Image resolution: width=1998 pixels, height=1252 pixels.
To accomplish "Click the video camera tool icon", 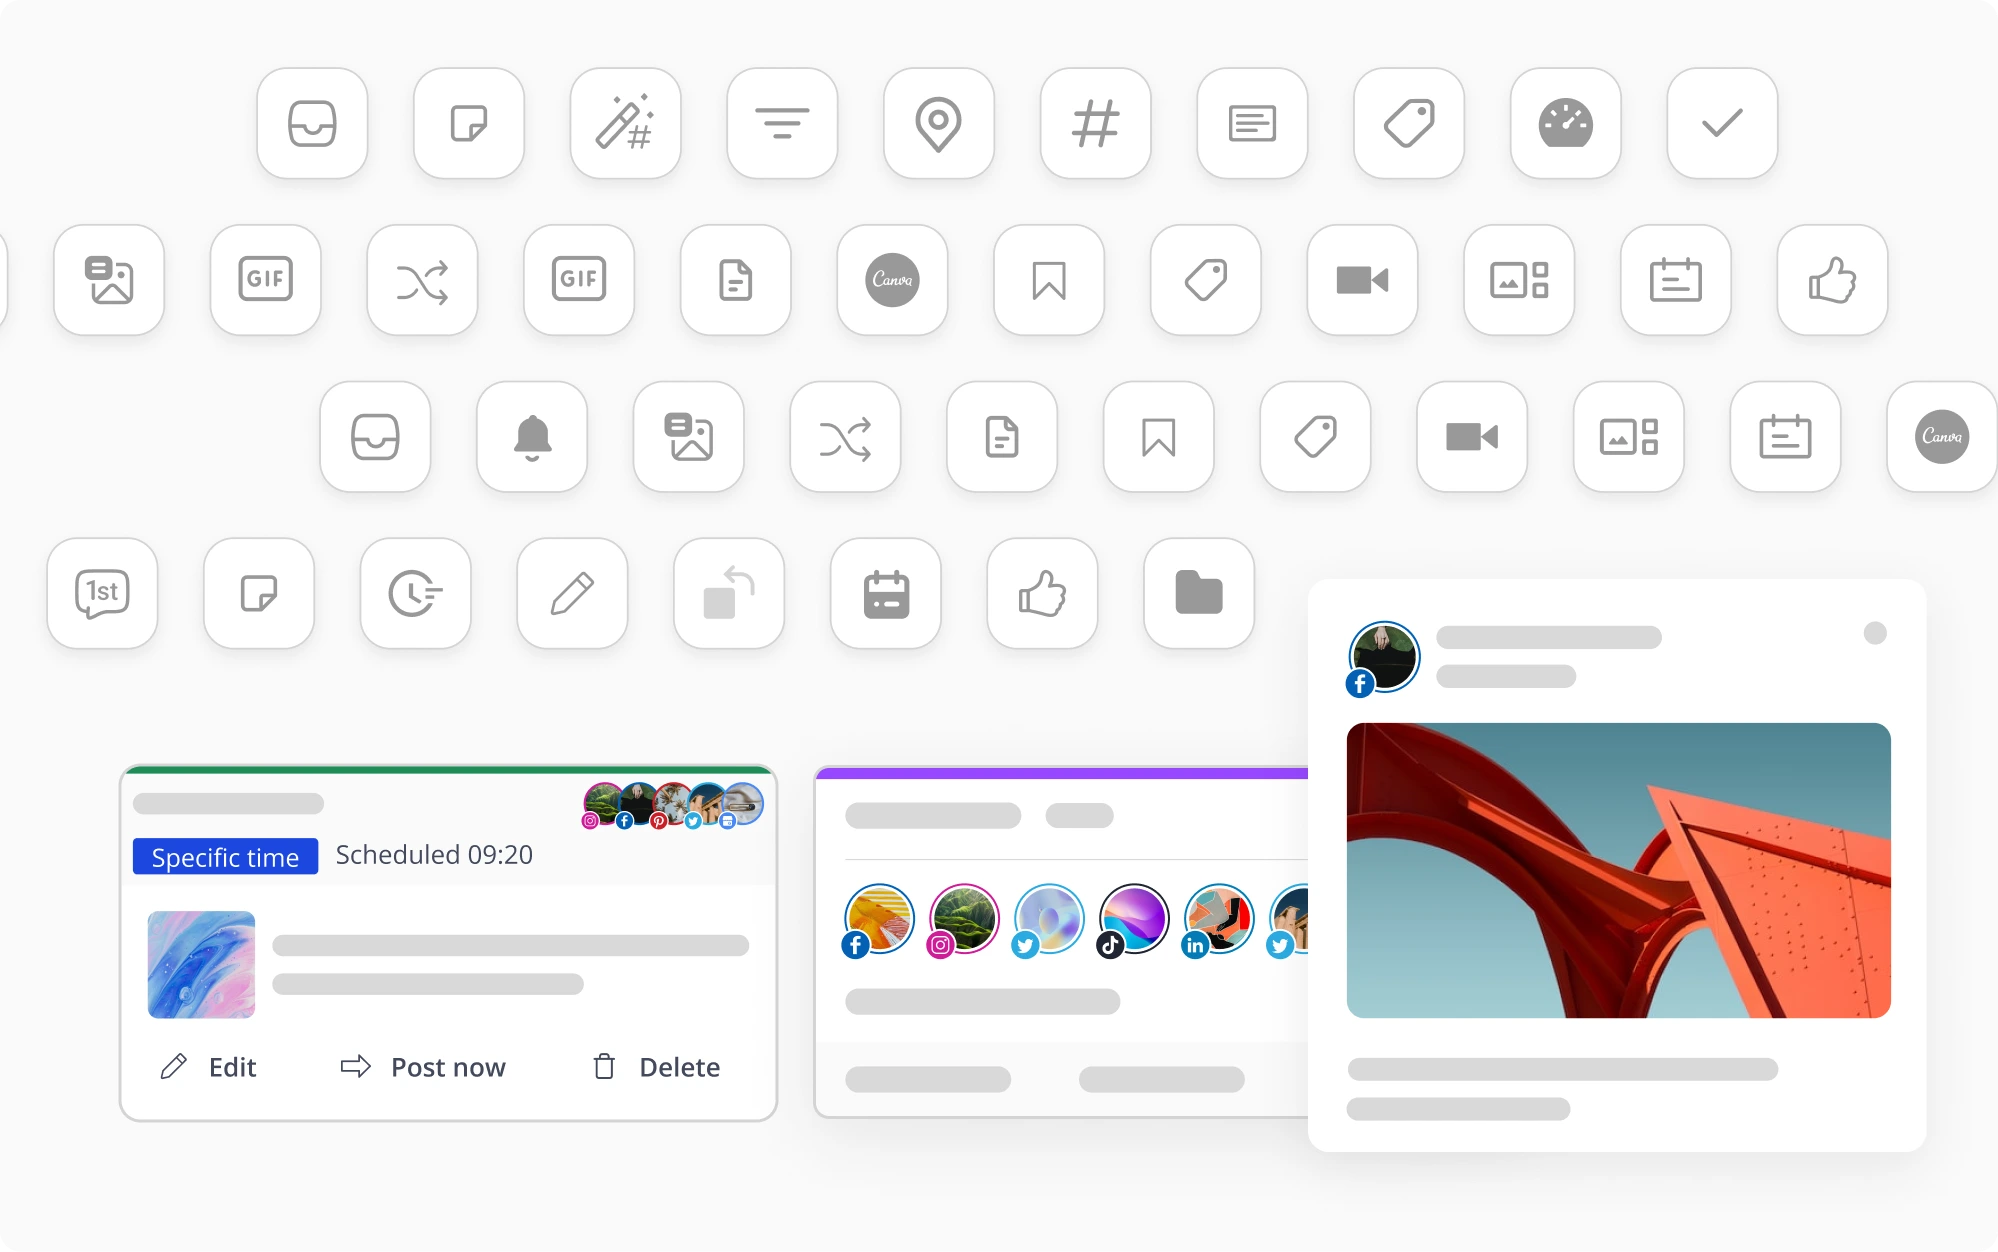I will (x=1362, y=280).
